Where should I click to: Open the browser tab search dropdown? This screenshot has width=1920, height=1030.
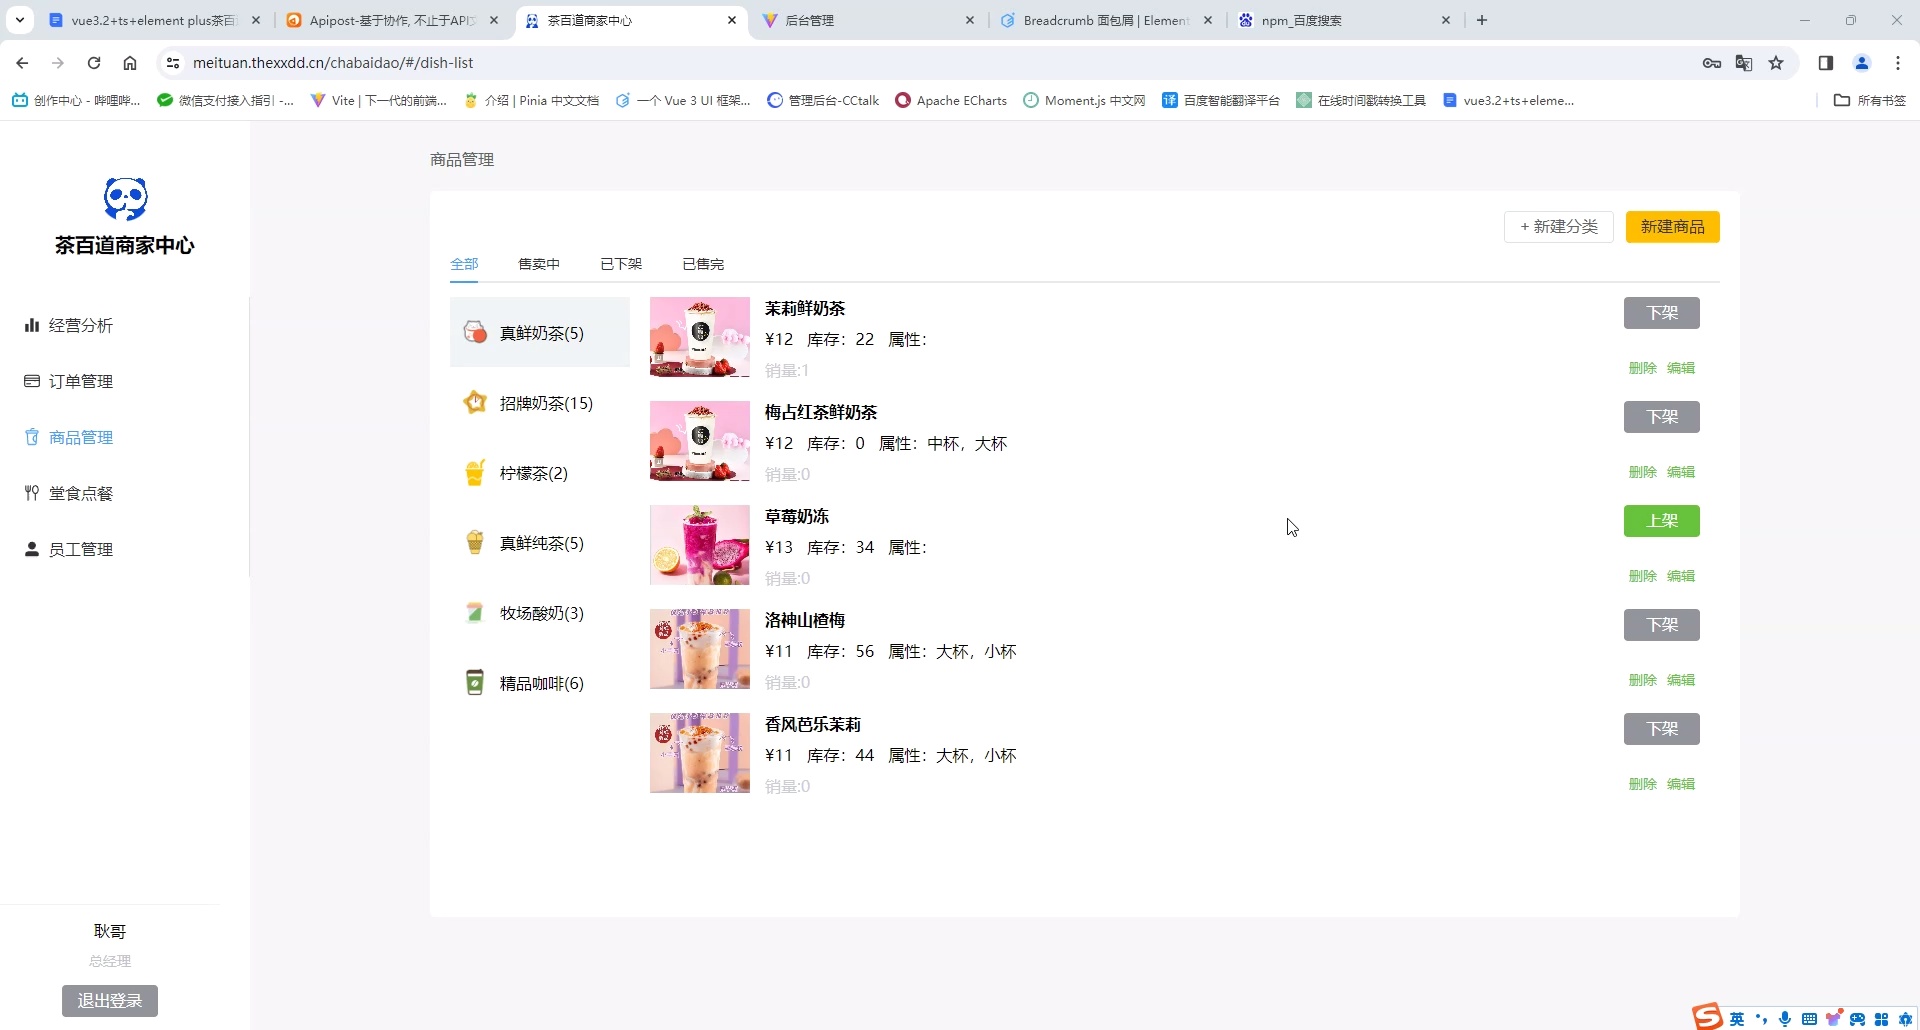pos(19,19)
